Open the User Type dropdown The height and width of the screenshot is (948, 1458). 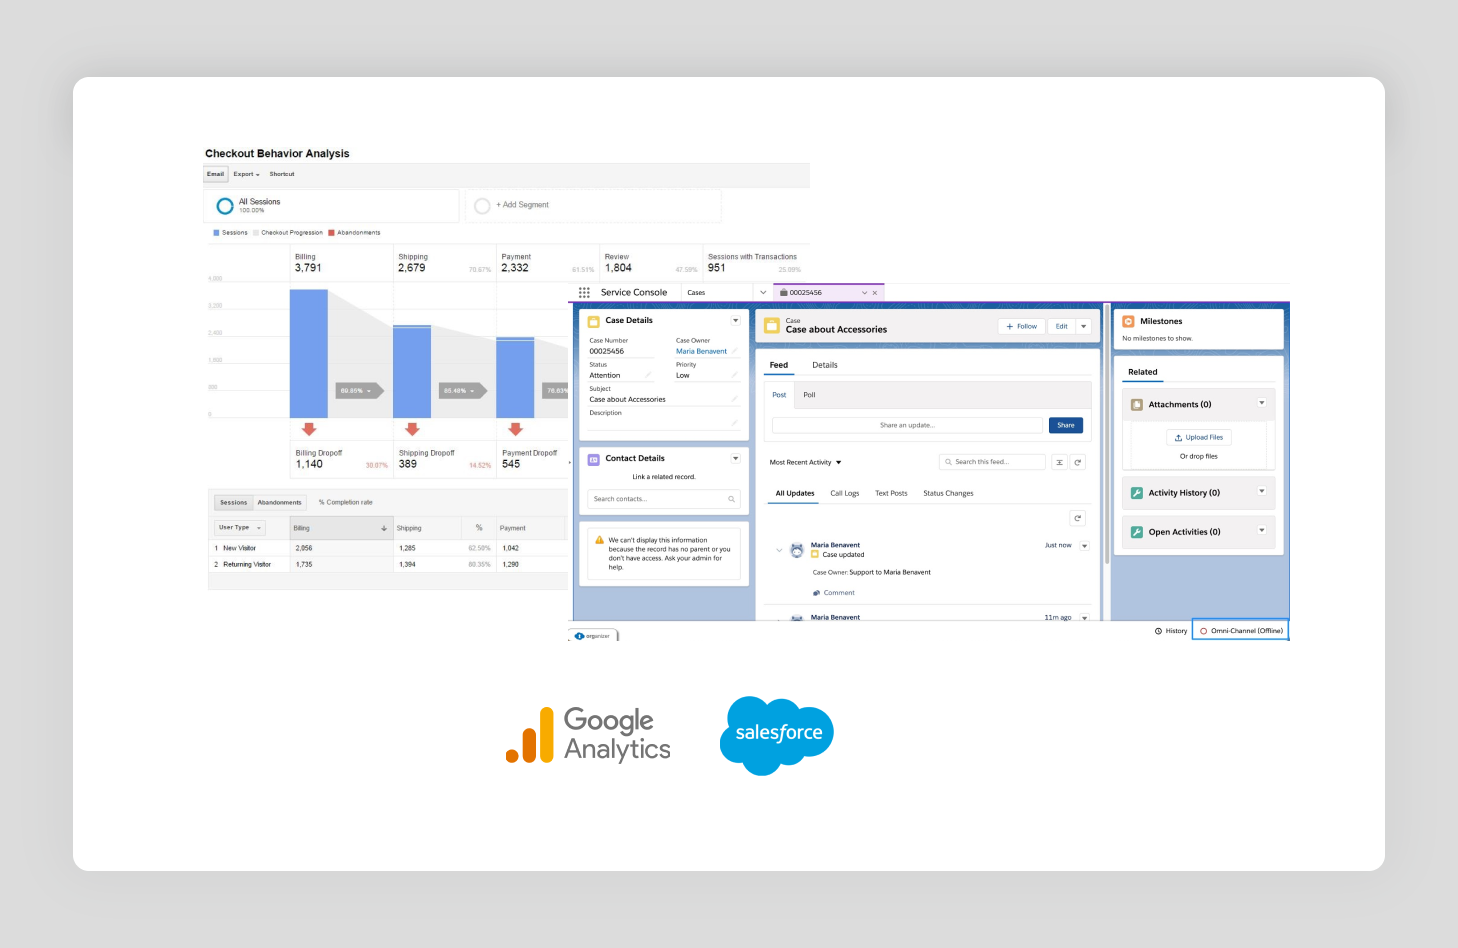click(239, 527)
